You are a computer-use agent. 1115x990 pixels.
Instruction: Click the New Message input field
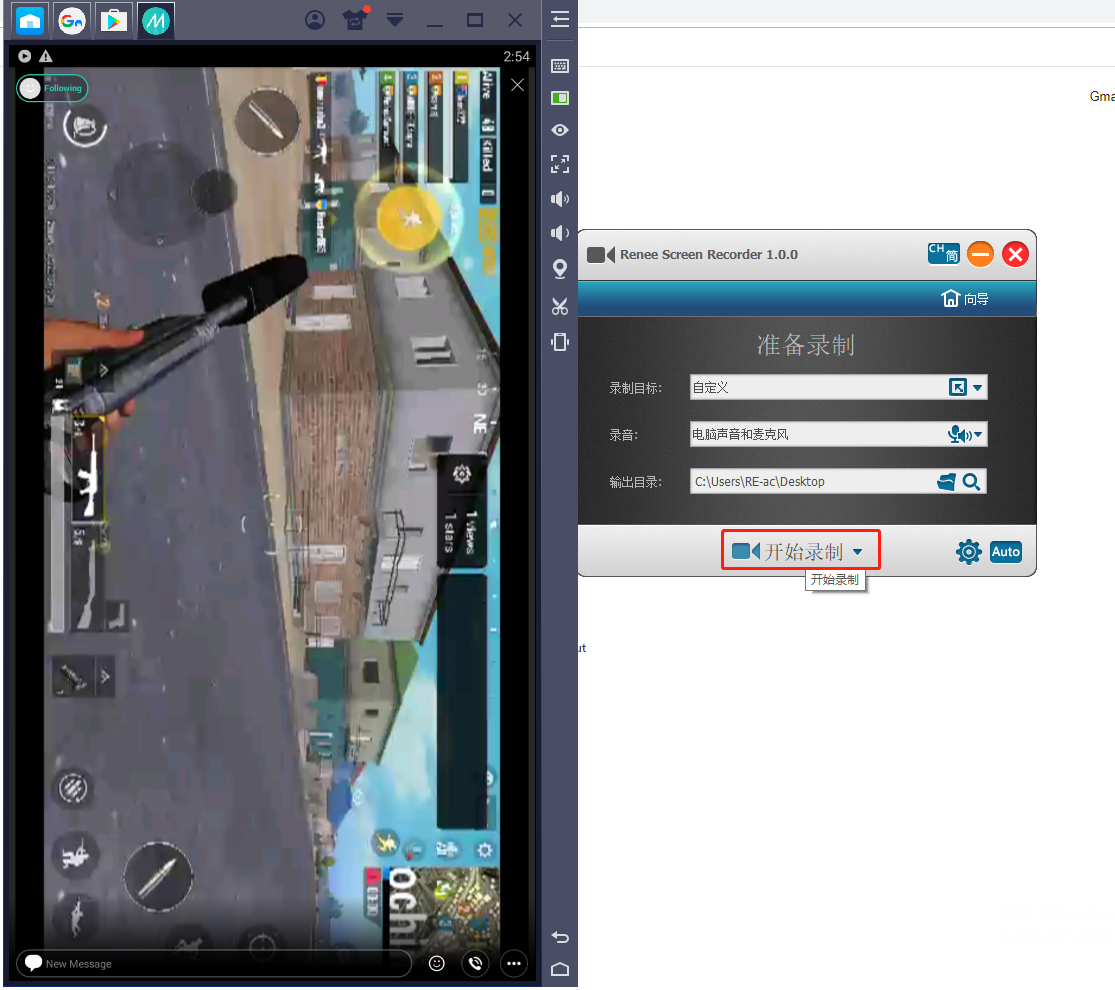(213, 964)
